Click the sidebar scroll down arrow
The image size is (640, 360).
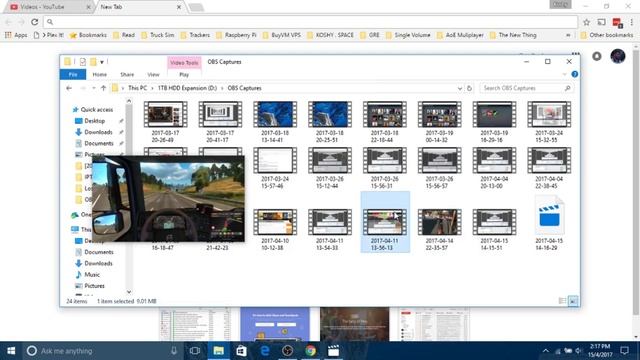pyautogui.click(x=129, y=292)
